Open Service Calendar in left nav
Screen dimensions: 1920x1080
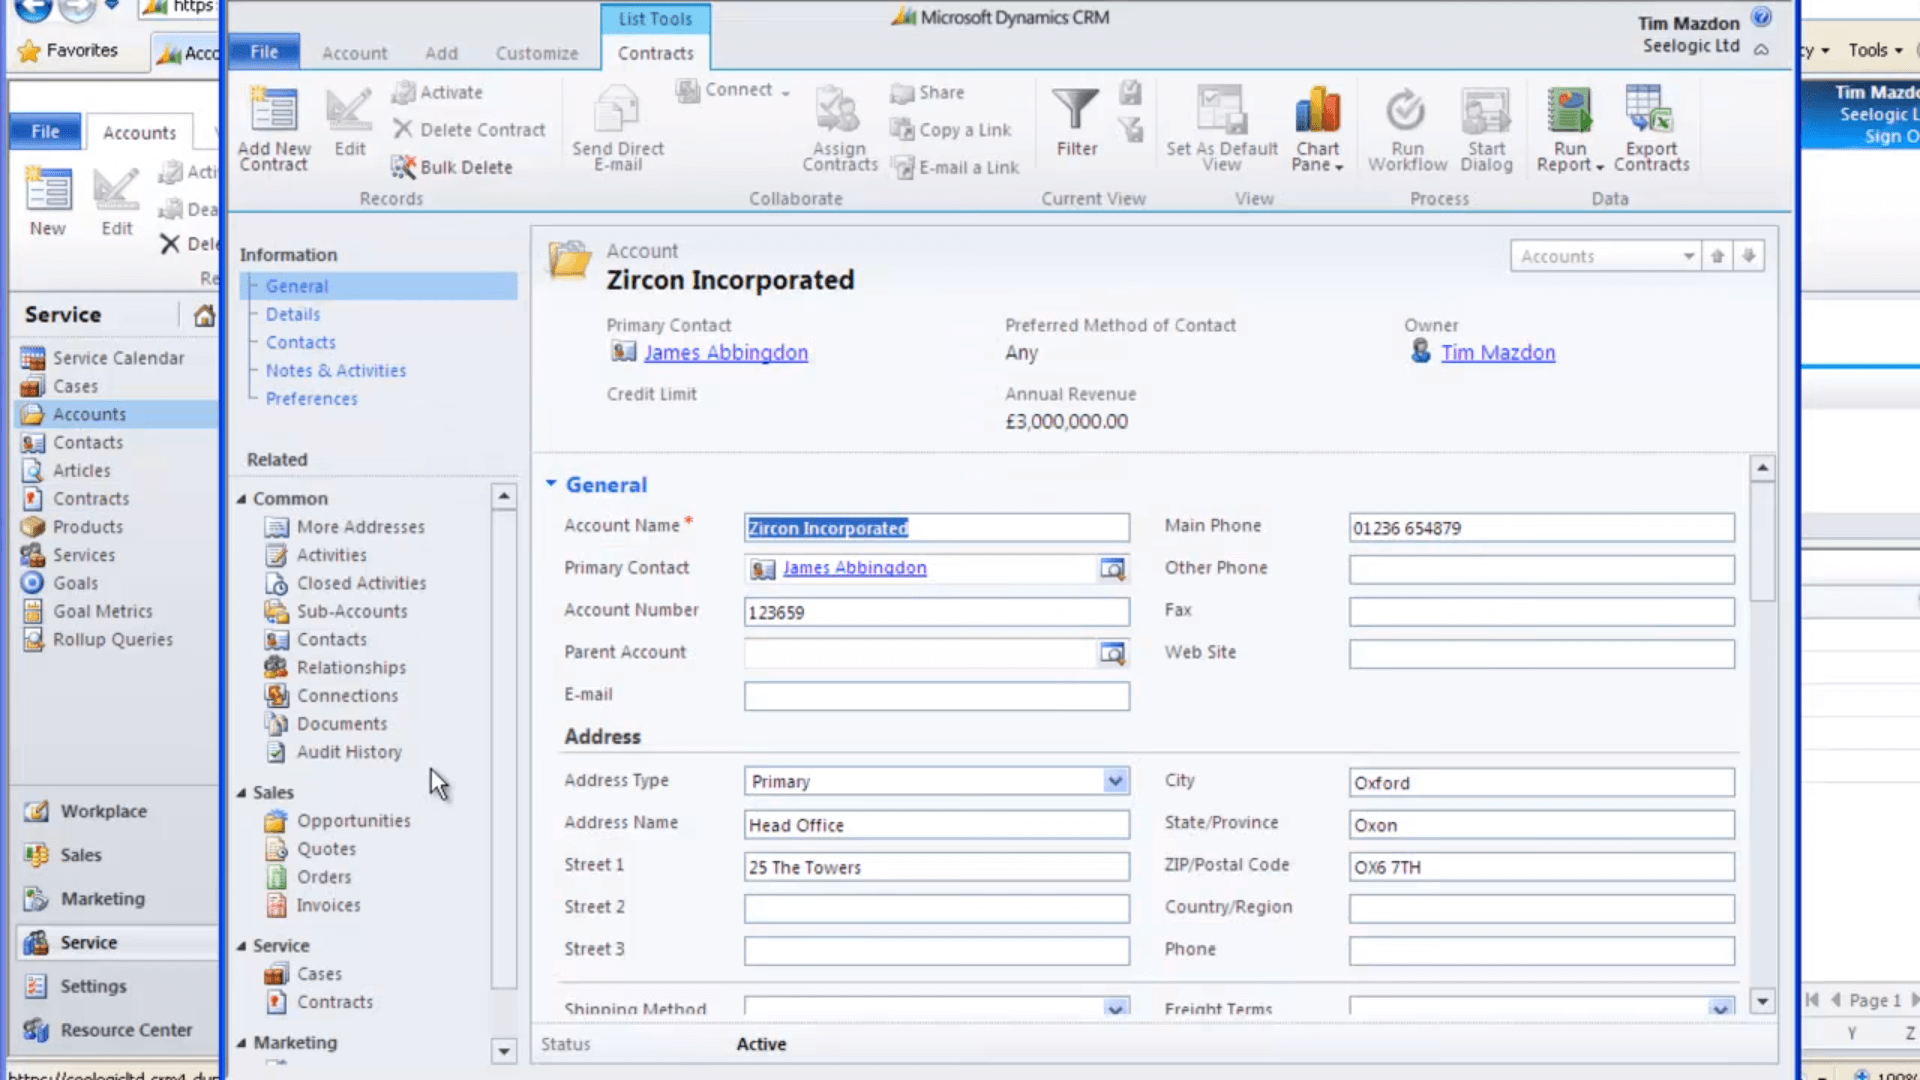click(104, 358)
